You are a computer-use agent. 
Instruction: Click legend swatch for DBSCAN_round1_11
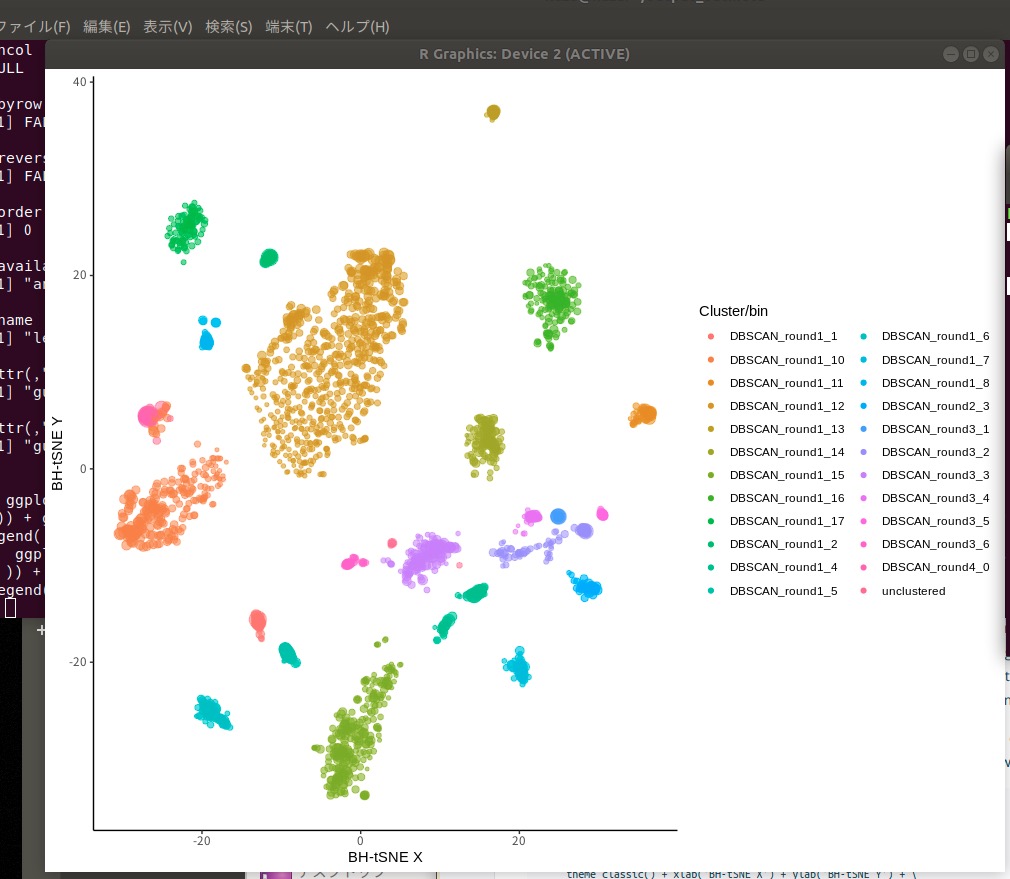point(710,383)
